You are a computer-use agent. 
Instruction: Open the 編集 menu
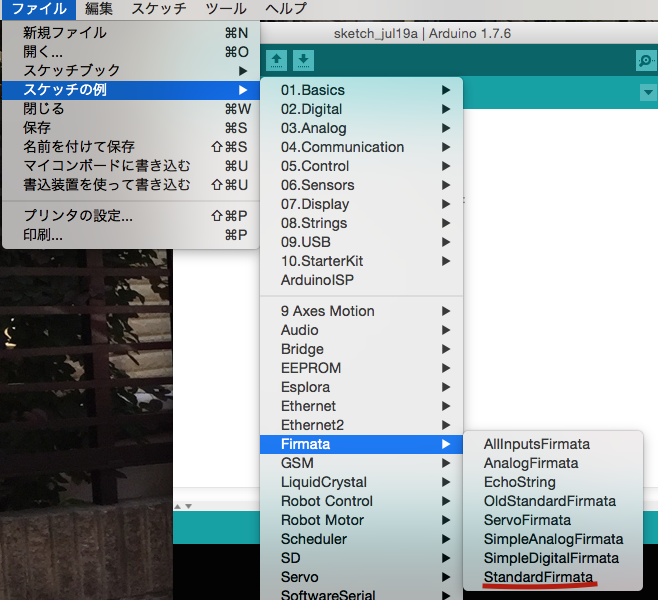click(99, 9)
